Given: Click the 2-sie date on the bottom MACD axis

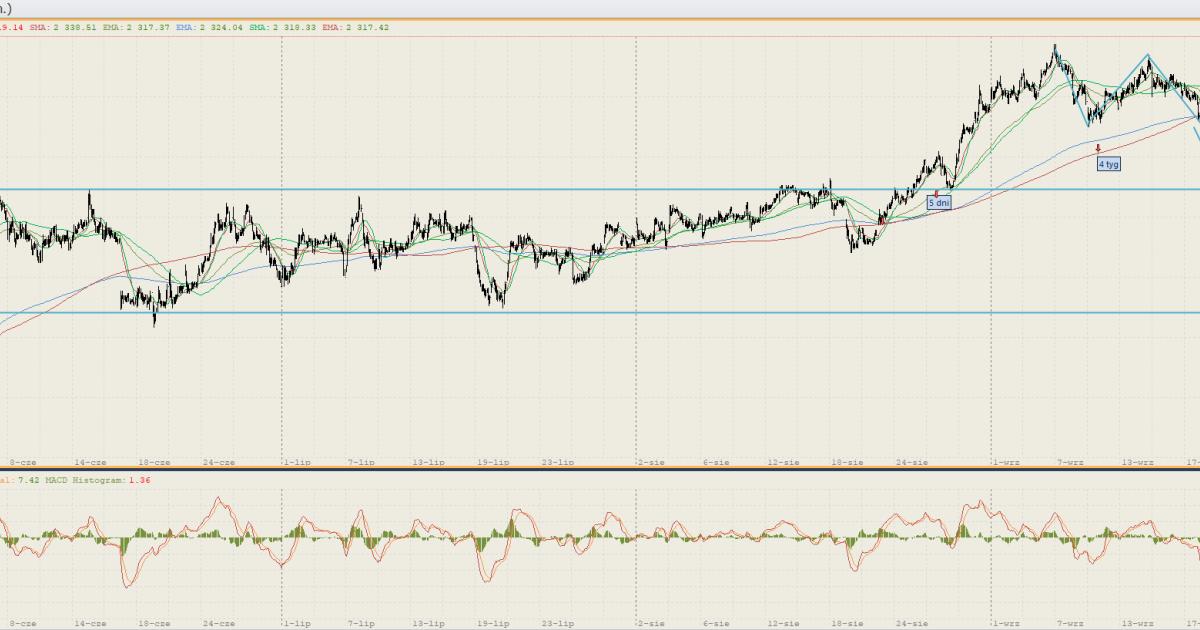Looking at the screenshot, I should tap(651, 624).
